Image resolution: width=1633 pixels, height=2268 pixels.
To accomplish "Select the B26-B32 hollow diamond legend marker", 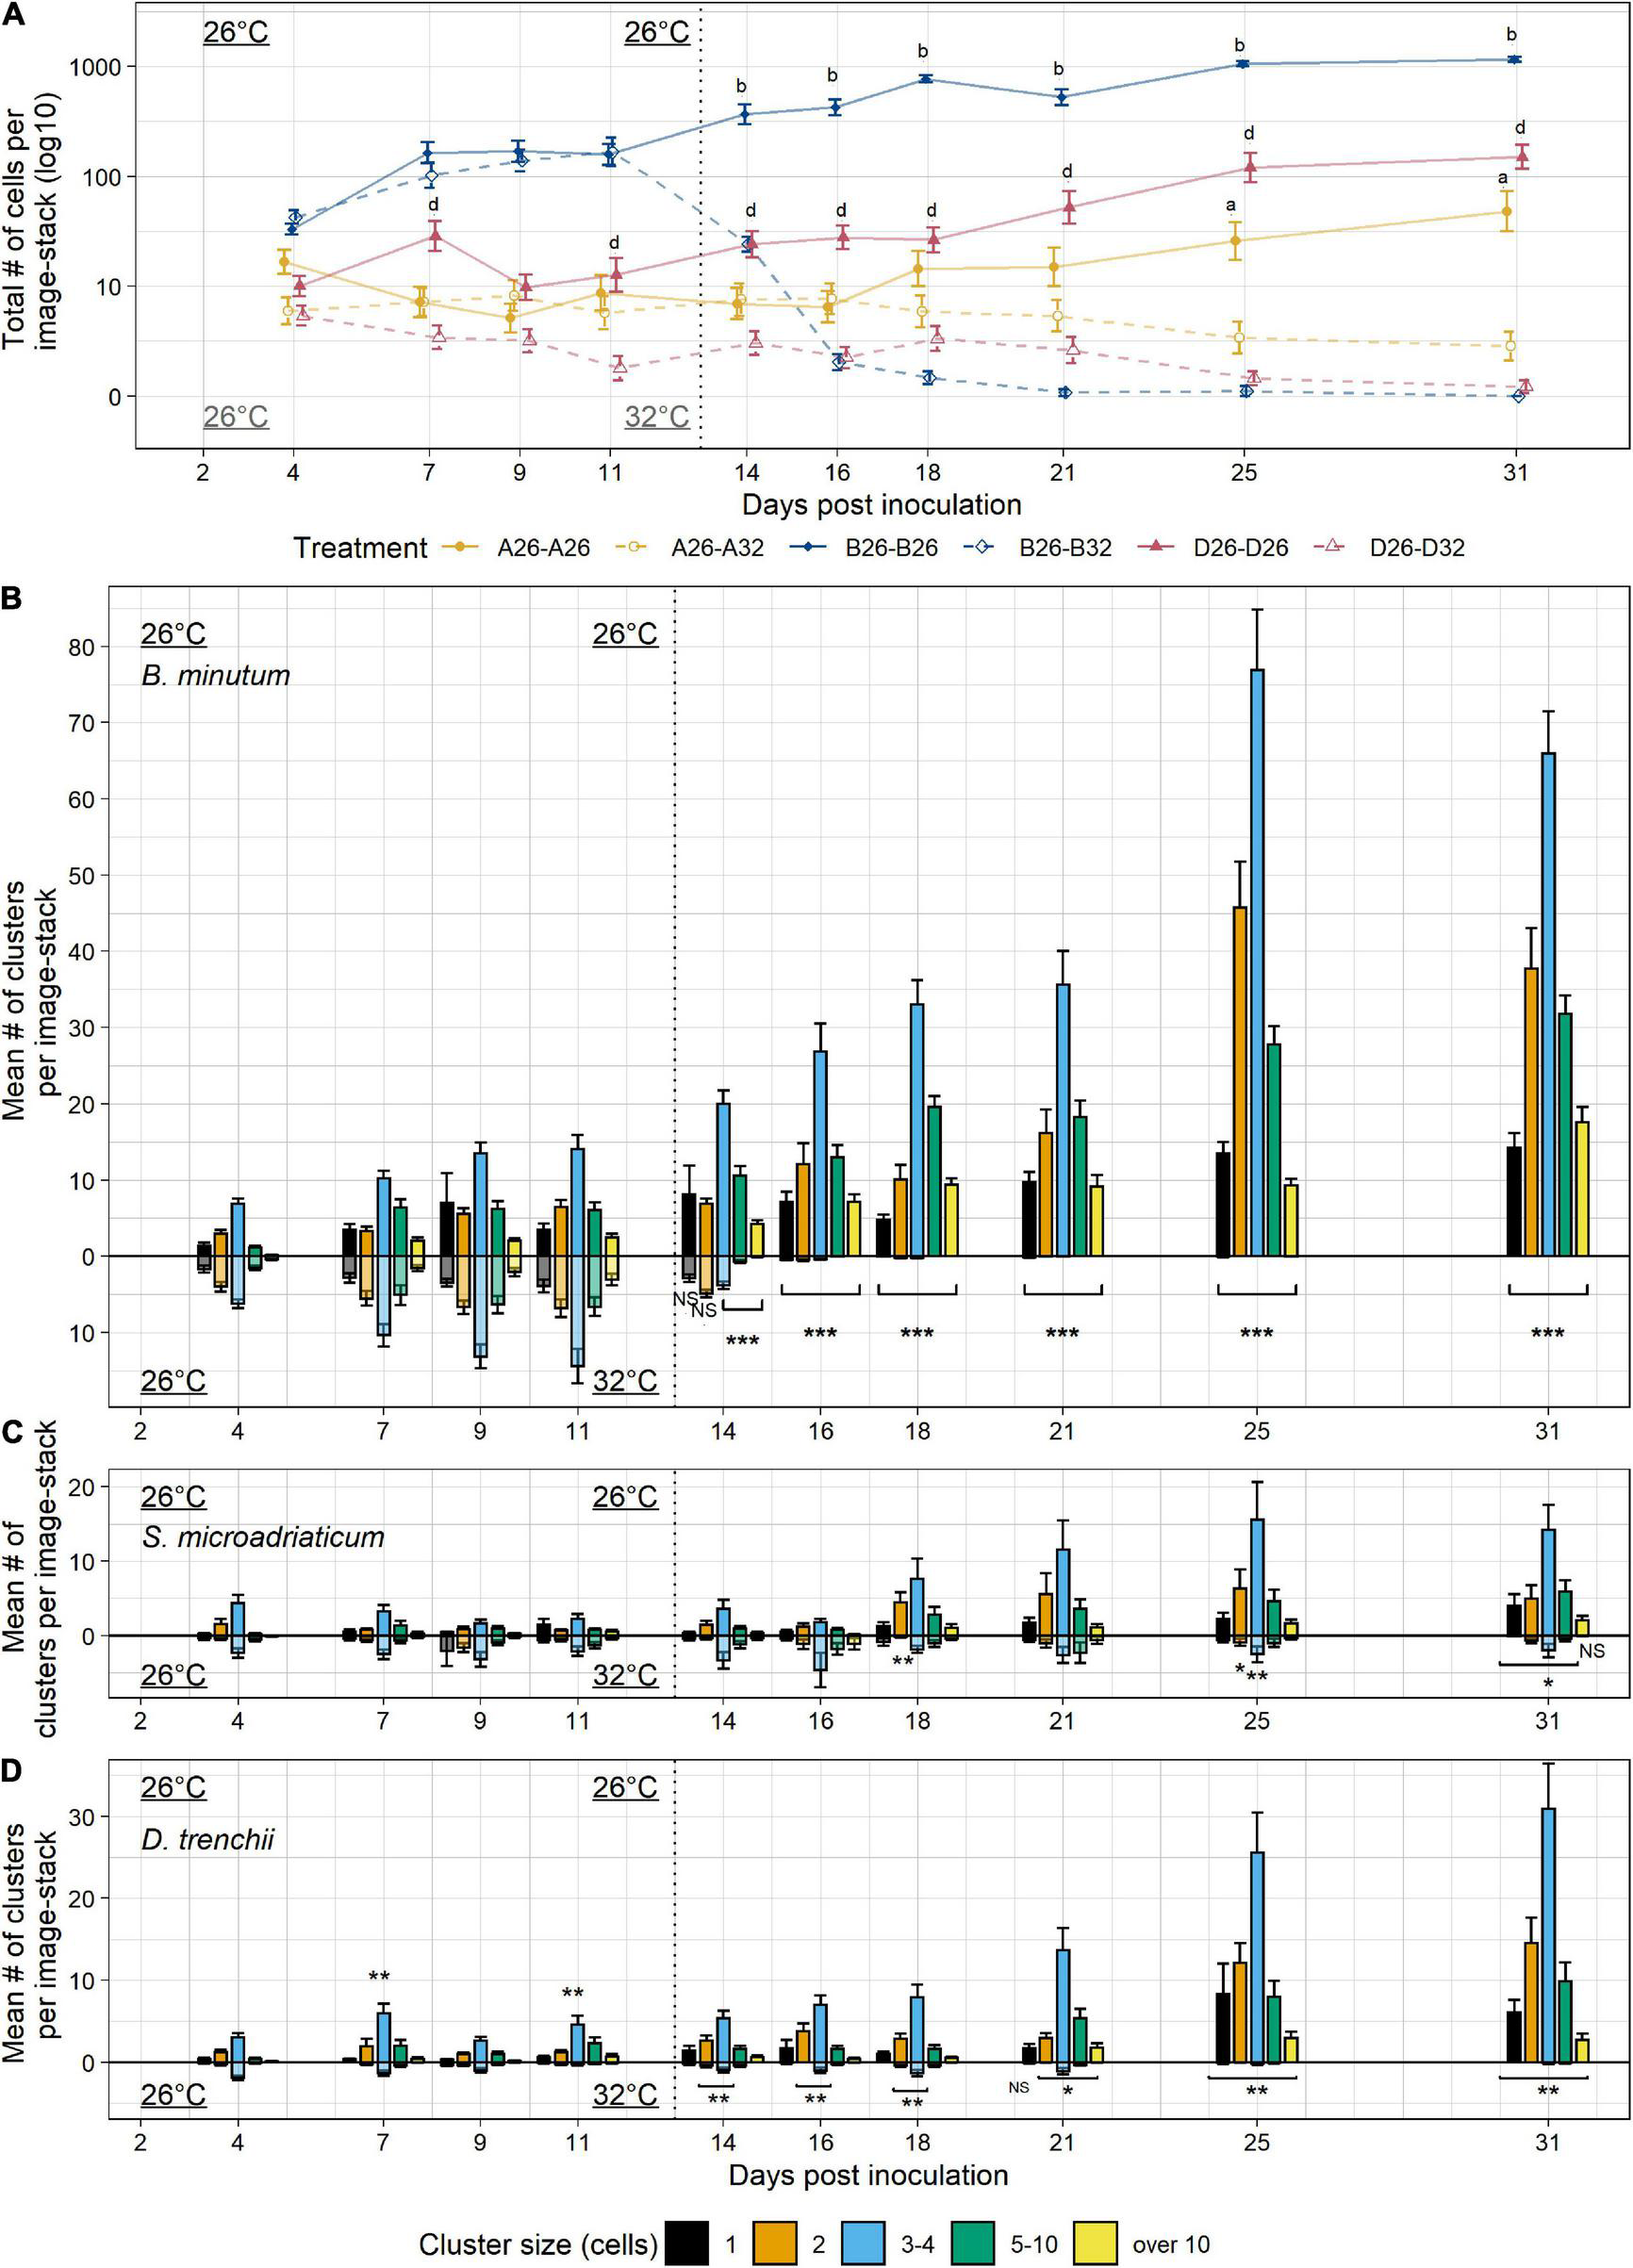I will 984,547.
